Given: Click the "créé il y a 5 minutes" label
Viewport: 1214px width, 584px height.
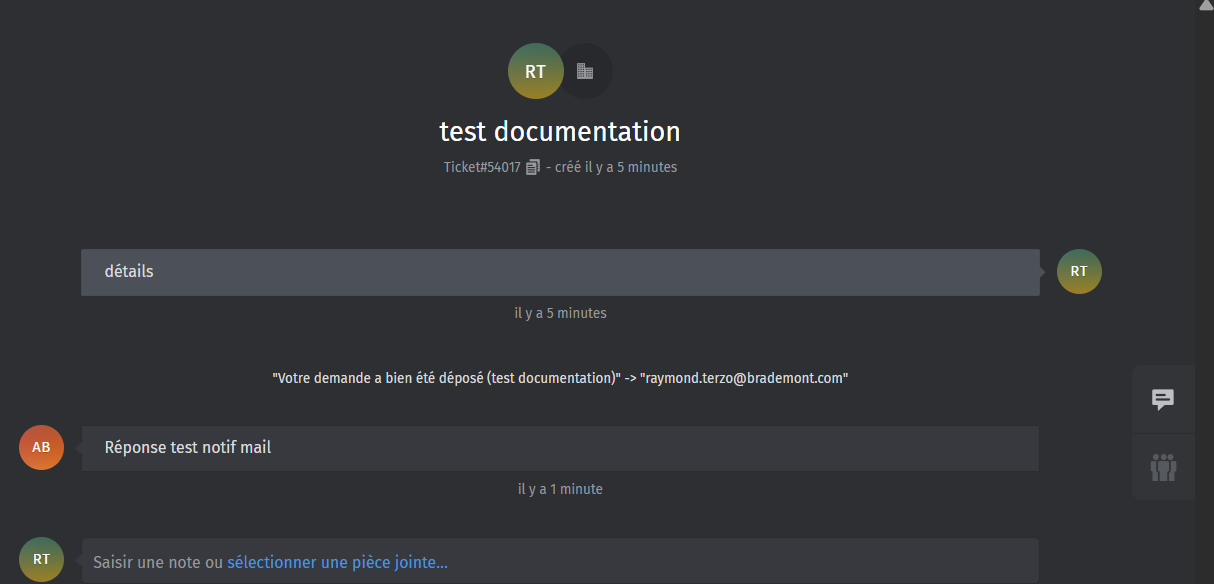Looking at the screenshot, I should coord(616,167).
